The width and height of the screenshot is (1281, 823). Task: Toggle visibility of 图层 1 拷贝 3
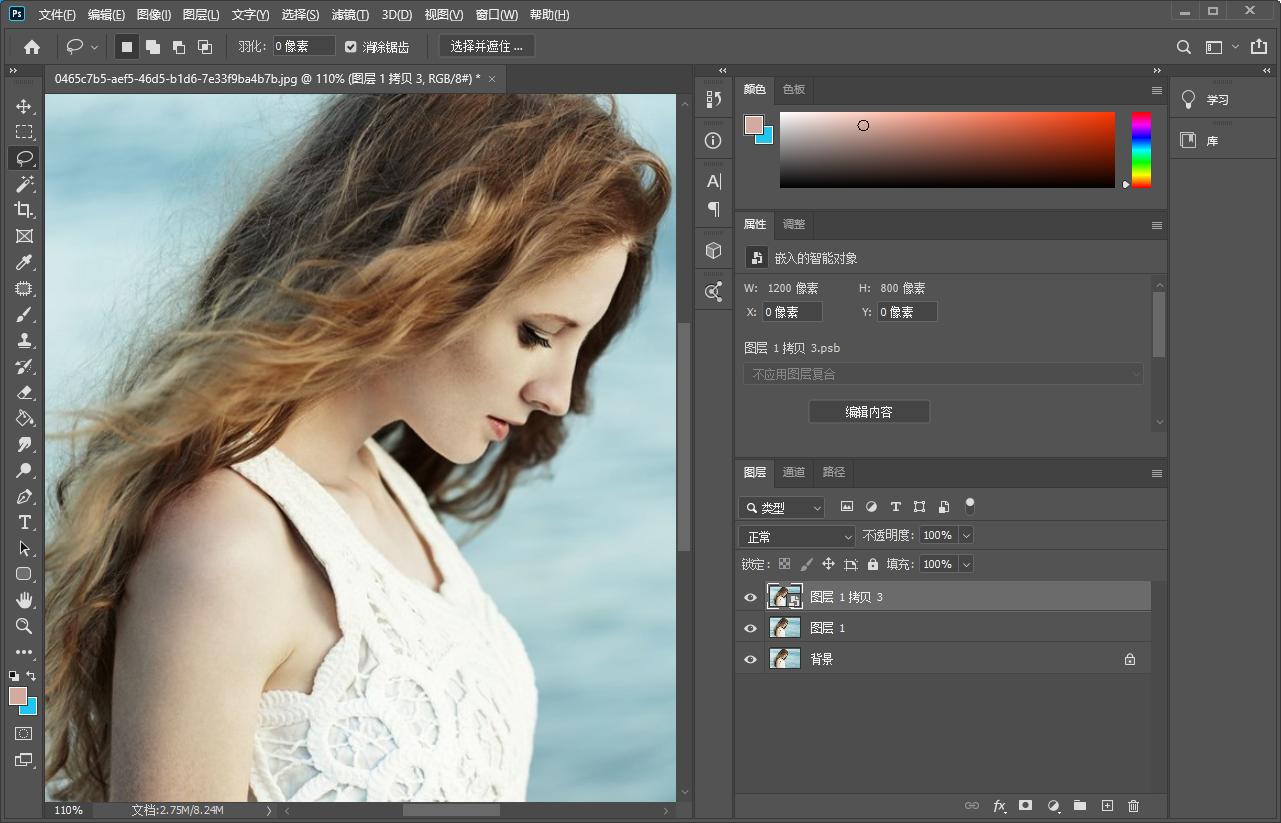coord(749,596)
